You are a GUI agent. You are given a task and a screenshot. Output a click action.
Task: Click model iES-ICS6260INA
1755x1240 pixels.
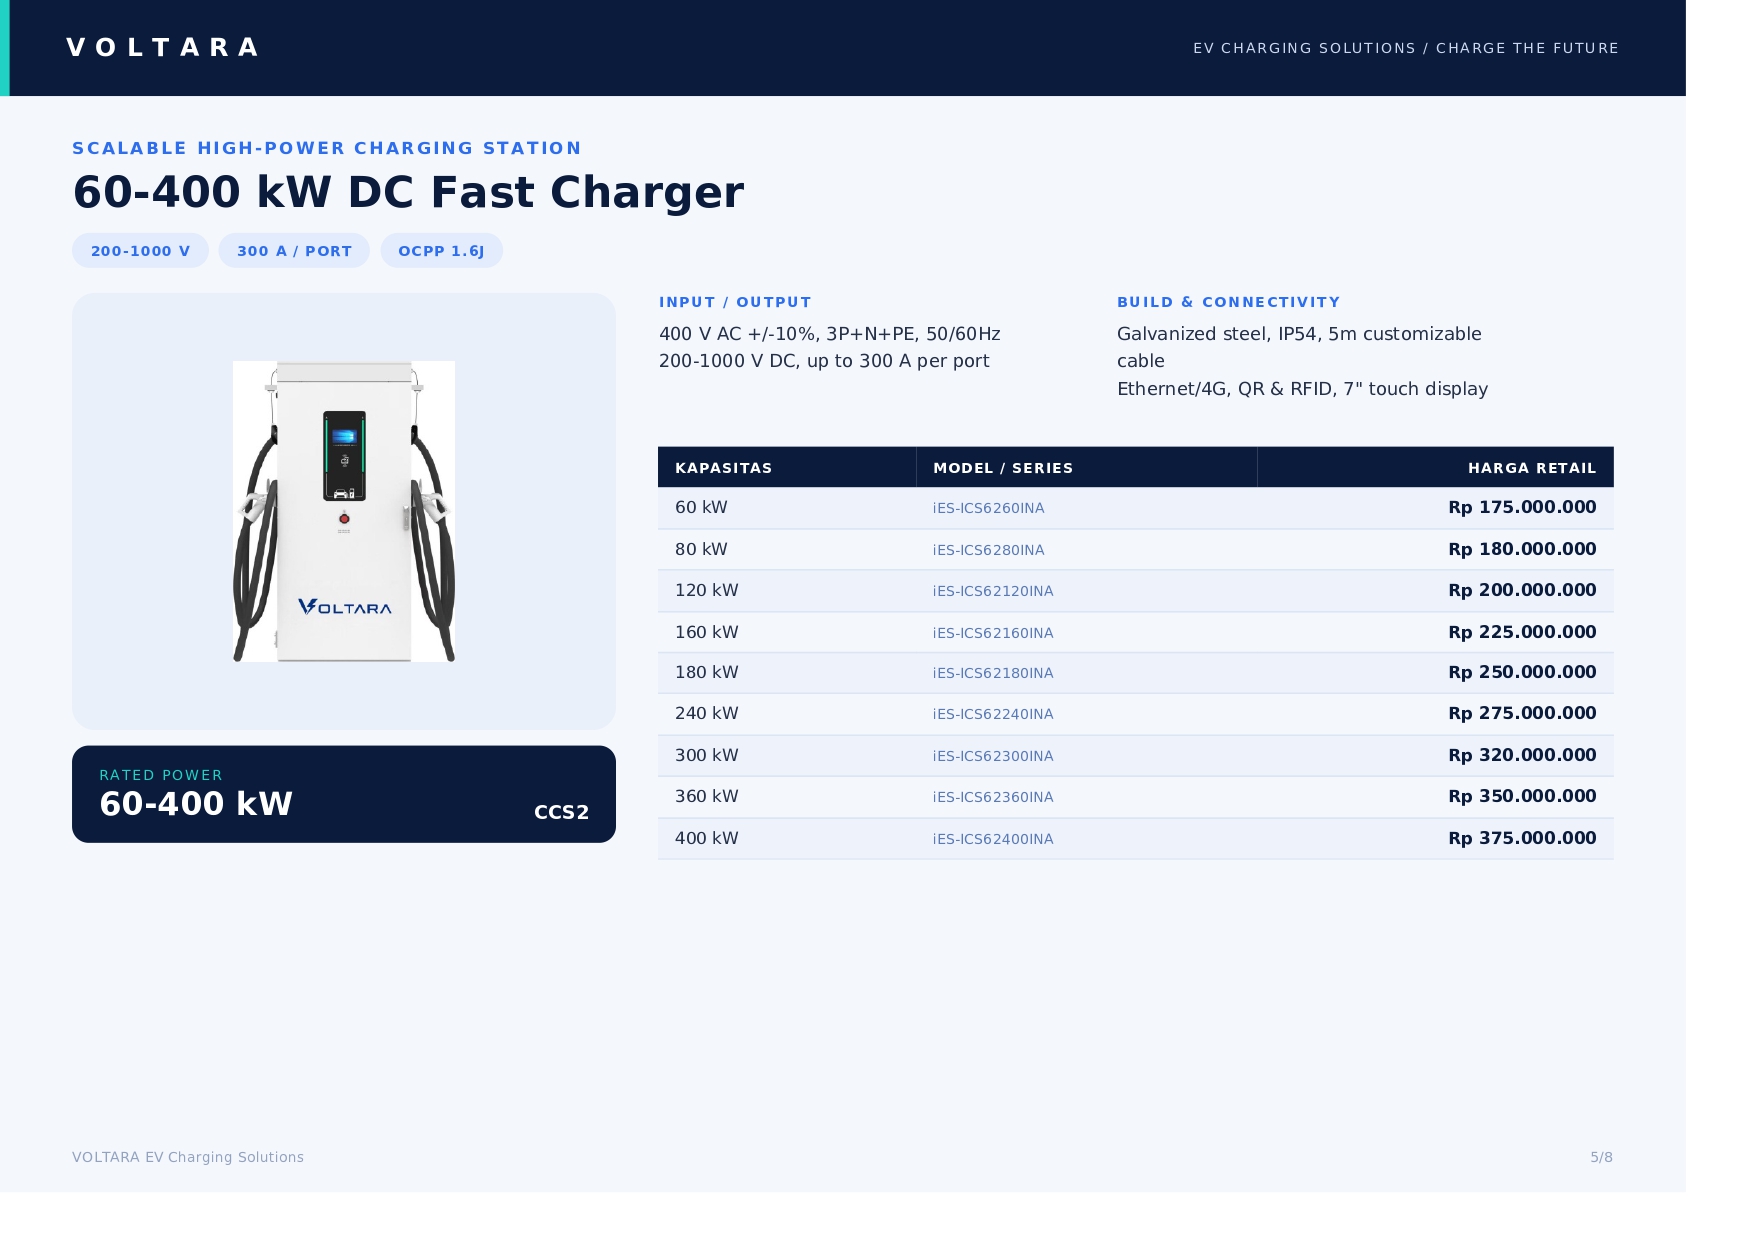989,508
